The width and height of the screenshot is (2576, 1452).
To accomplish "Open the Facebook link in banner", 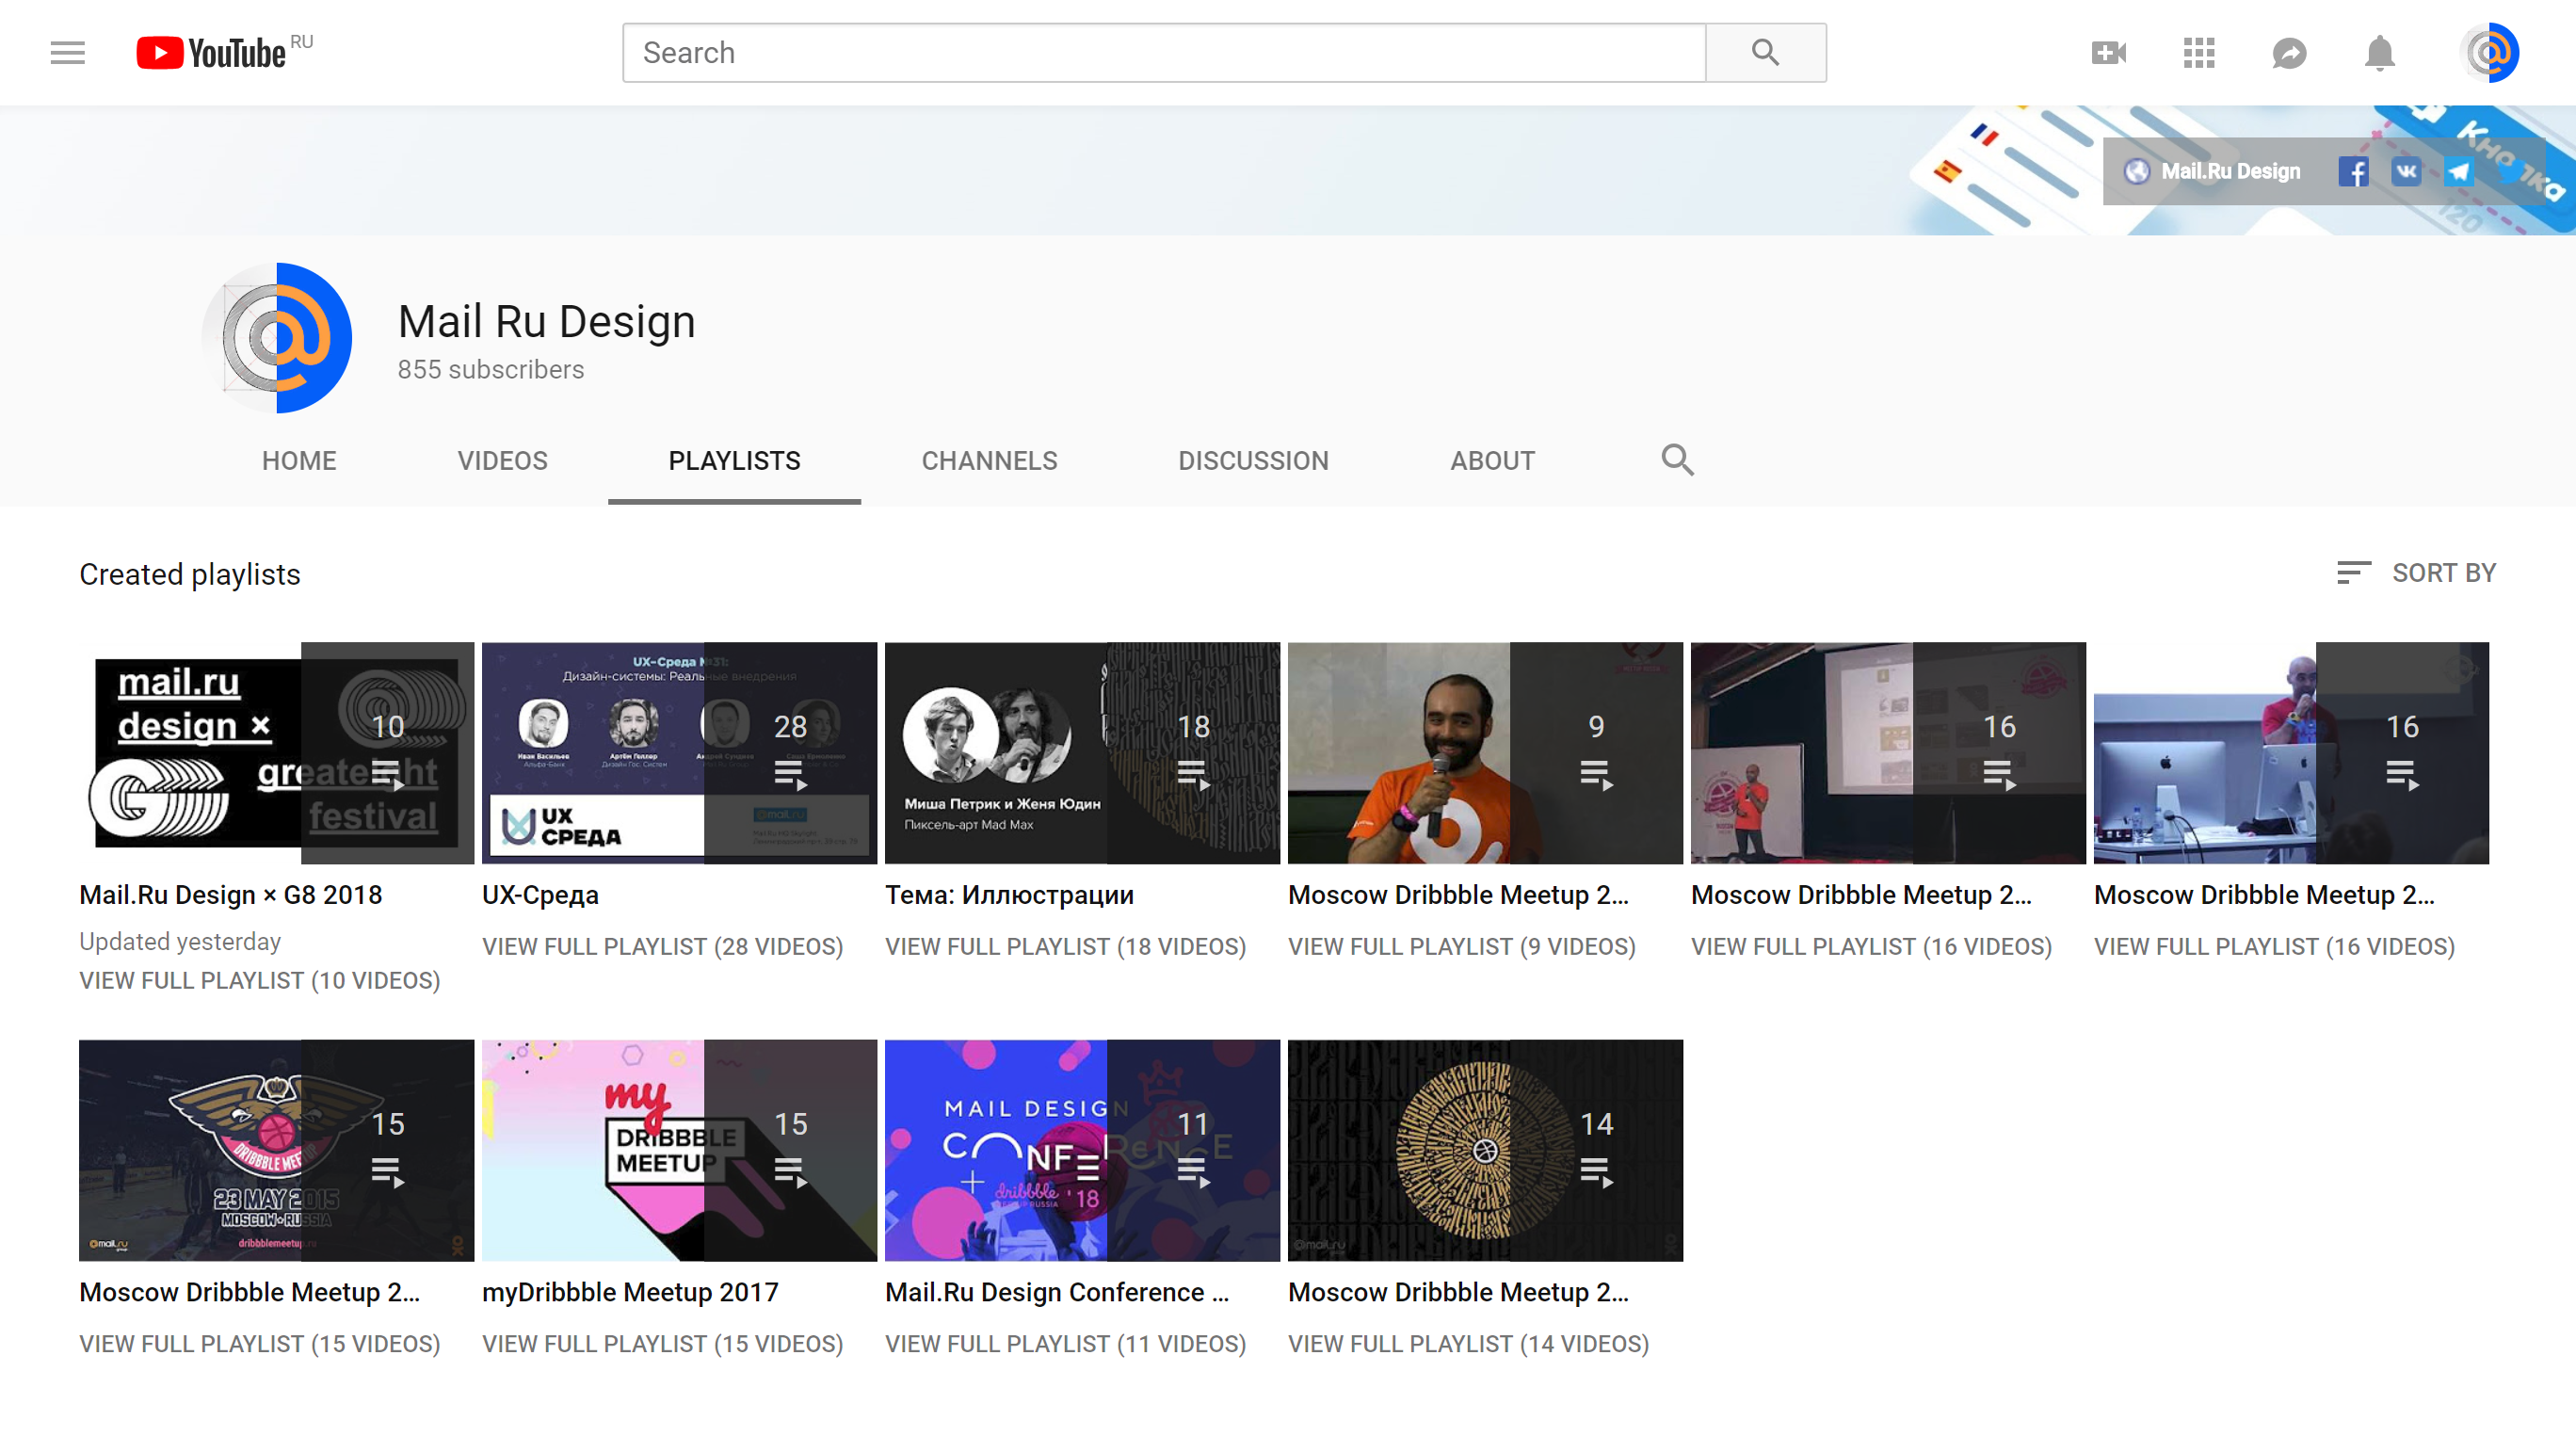I will tap(2353, 171).
